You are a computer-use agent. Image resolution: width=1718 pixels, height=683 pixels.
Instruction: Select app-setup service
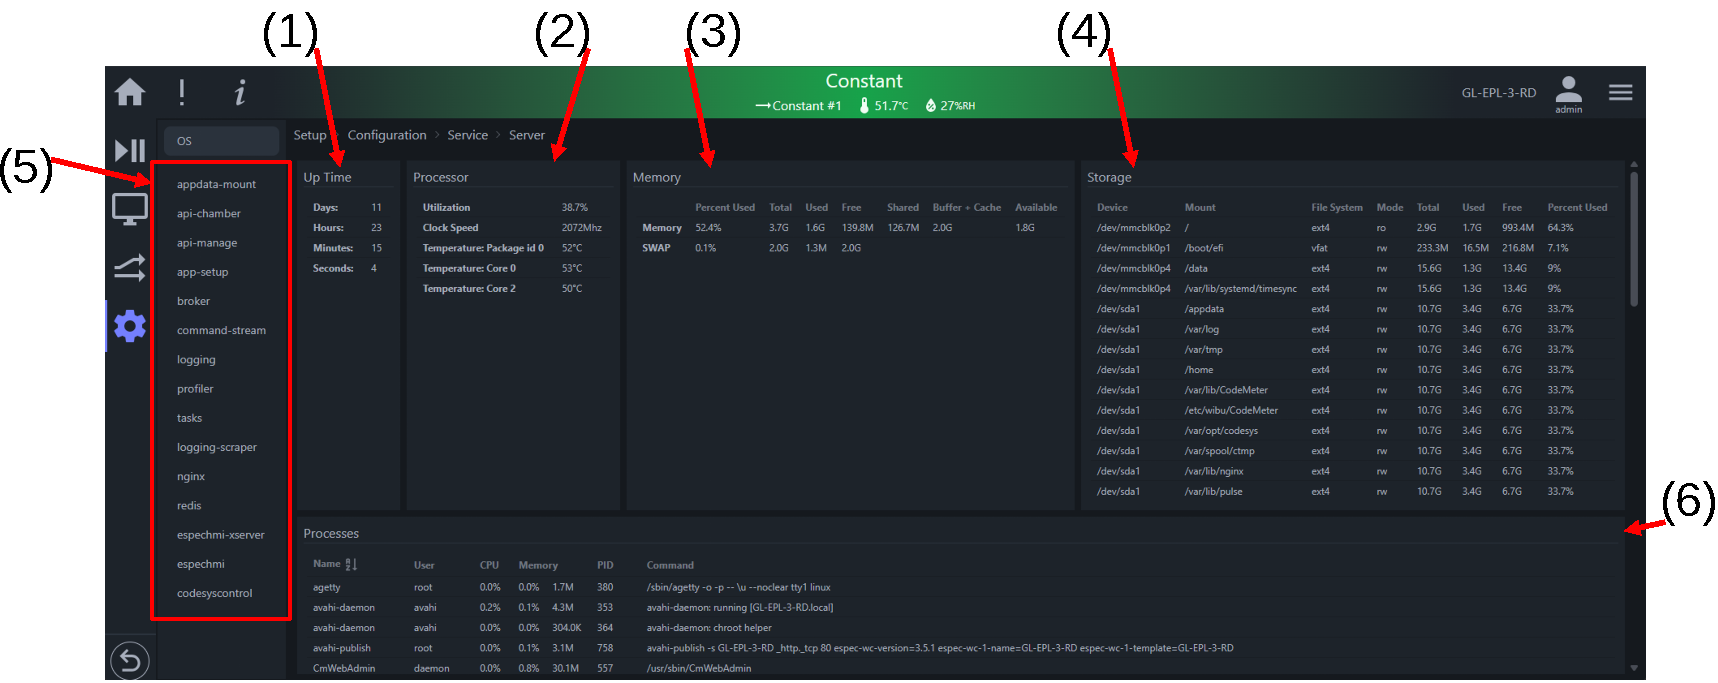point(203,272)
